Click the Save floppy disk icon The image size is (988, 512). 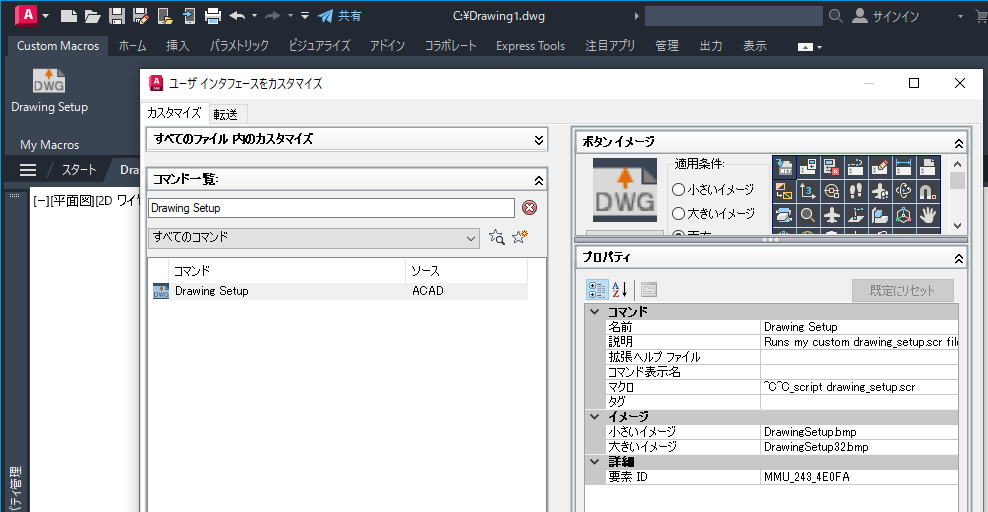[x=117, y=16]
